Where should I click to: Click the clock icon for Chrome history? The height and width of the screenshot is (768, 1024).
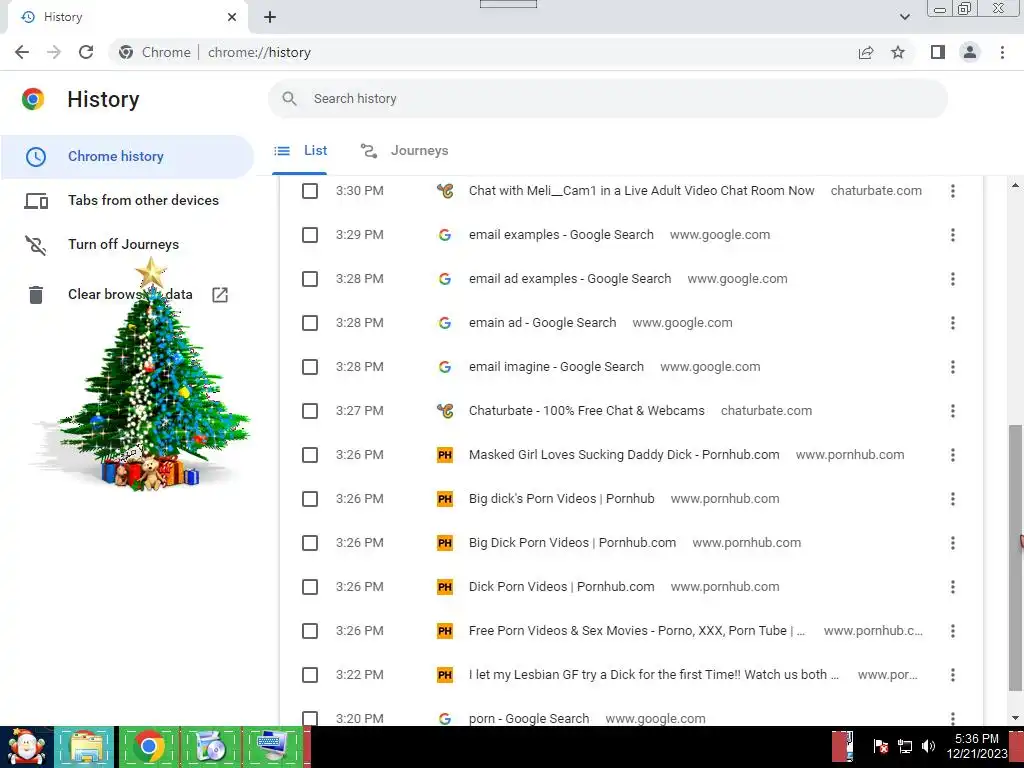point(36,157)
